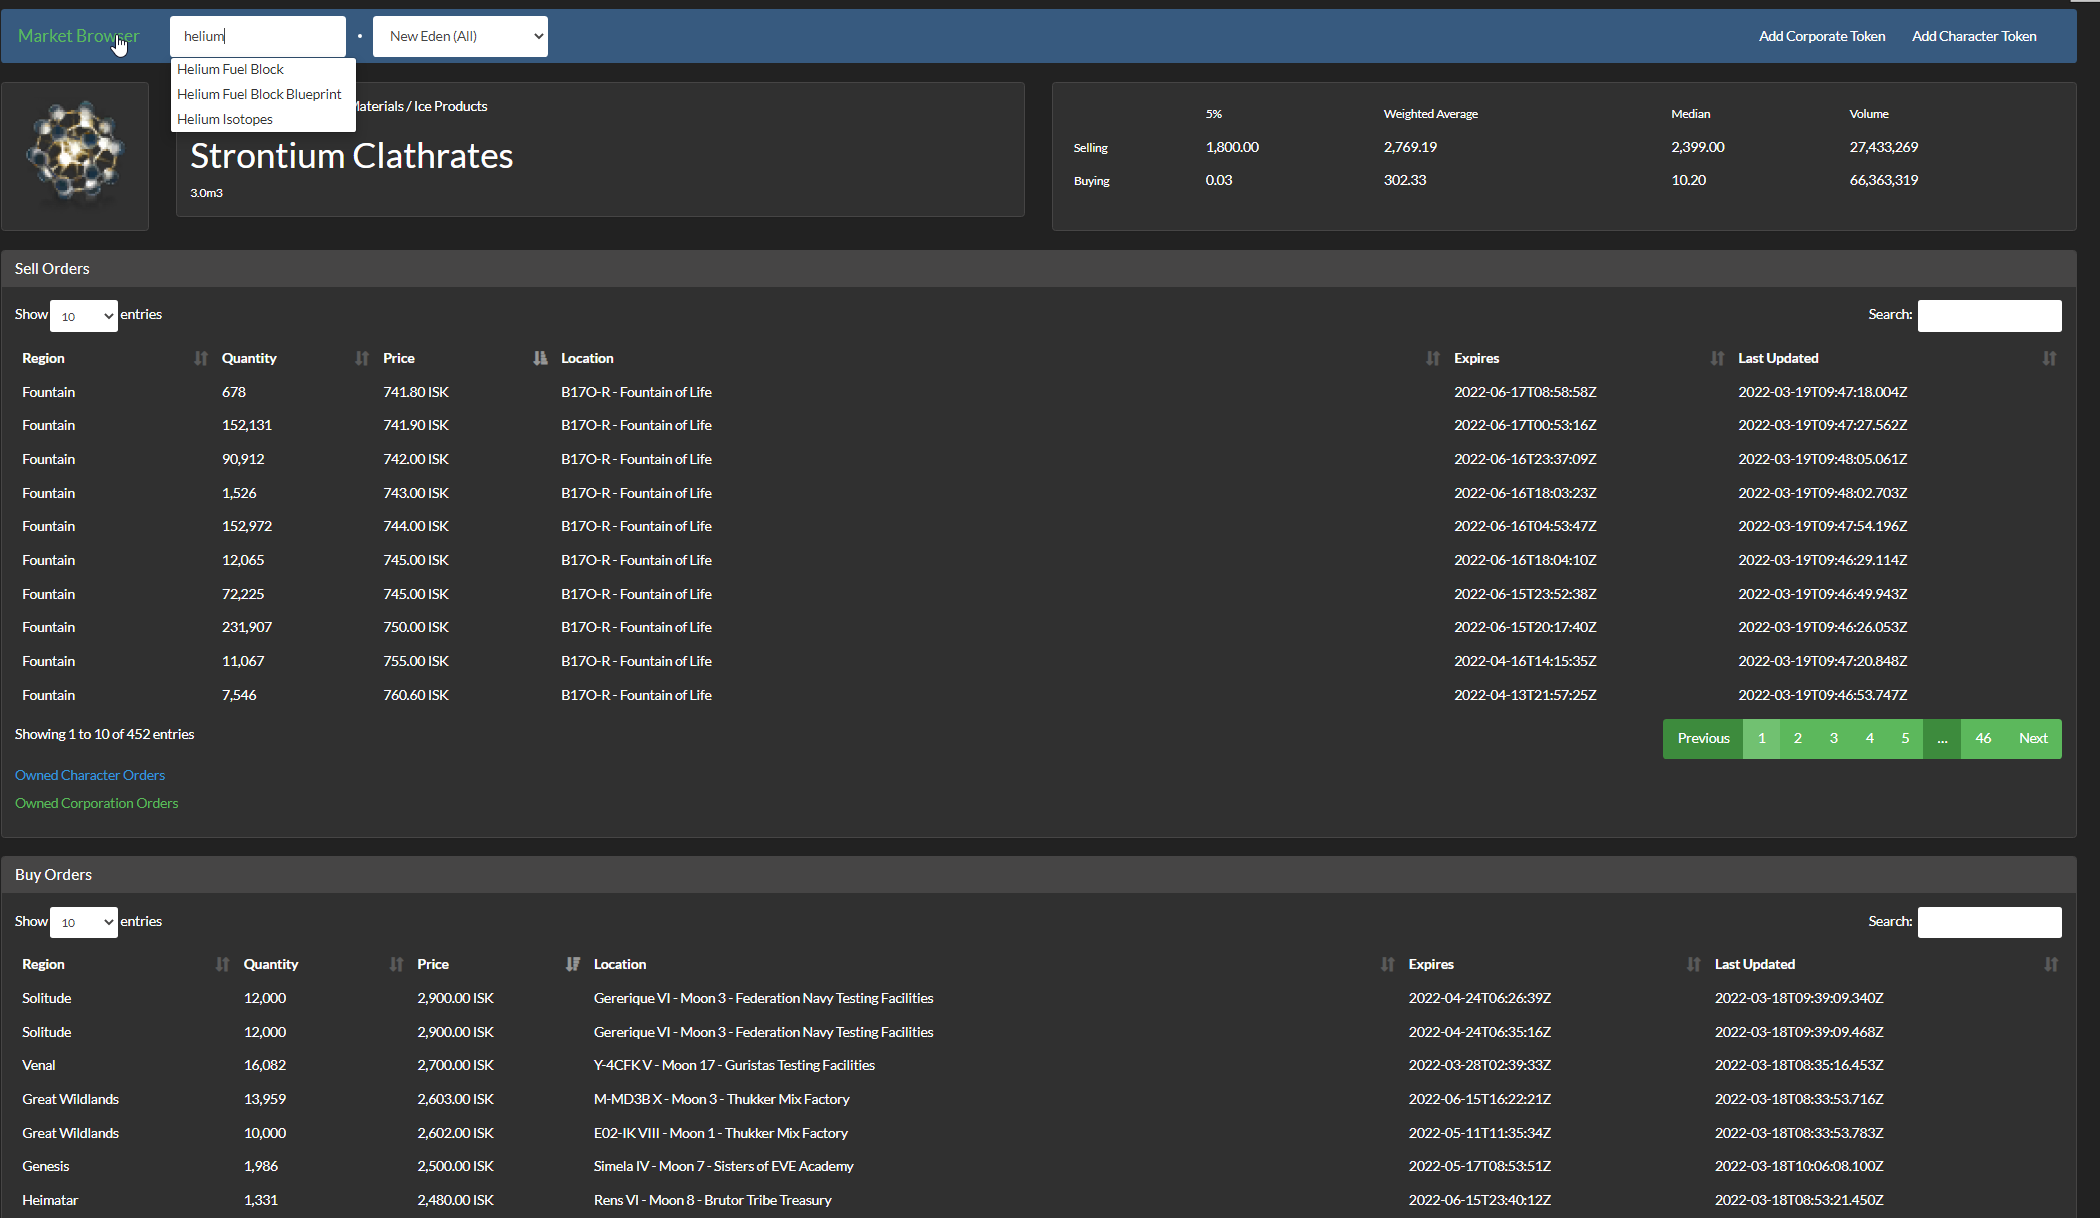The width and height of the screenshot is (2100, 1218).
Task: Open Sell Orders show entries dropdown
Action: [x=84, y=316]
